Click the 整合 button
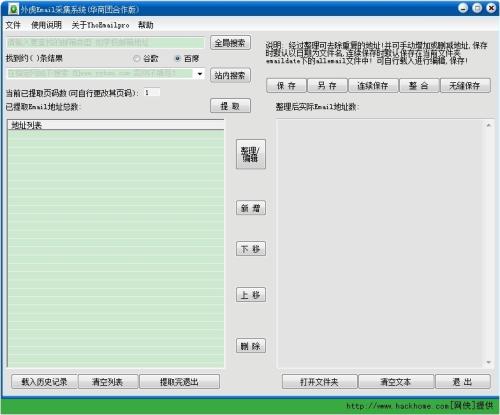This screenshot has width=500, height=415. tap(419, 86)
